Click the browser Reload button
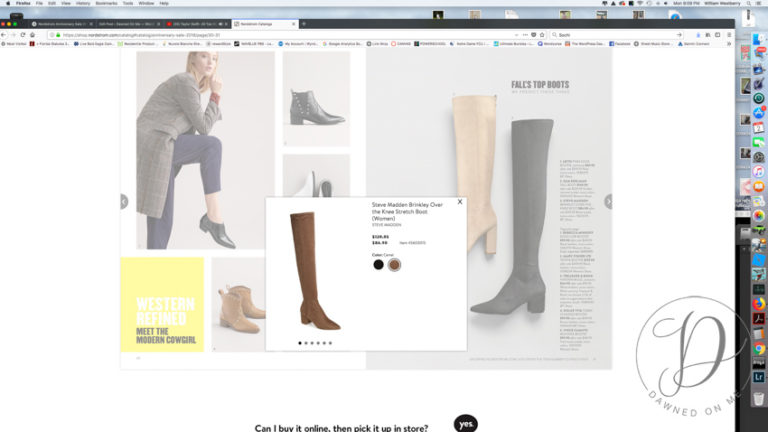This screenshot has width=768, height=432. click(23, 35)
